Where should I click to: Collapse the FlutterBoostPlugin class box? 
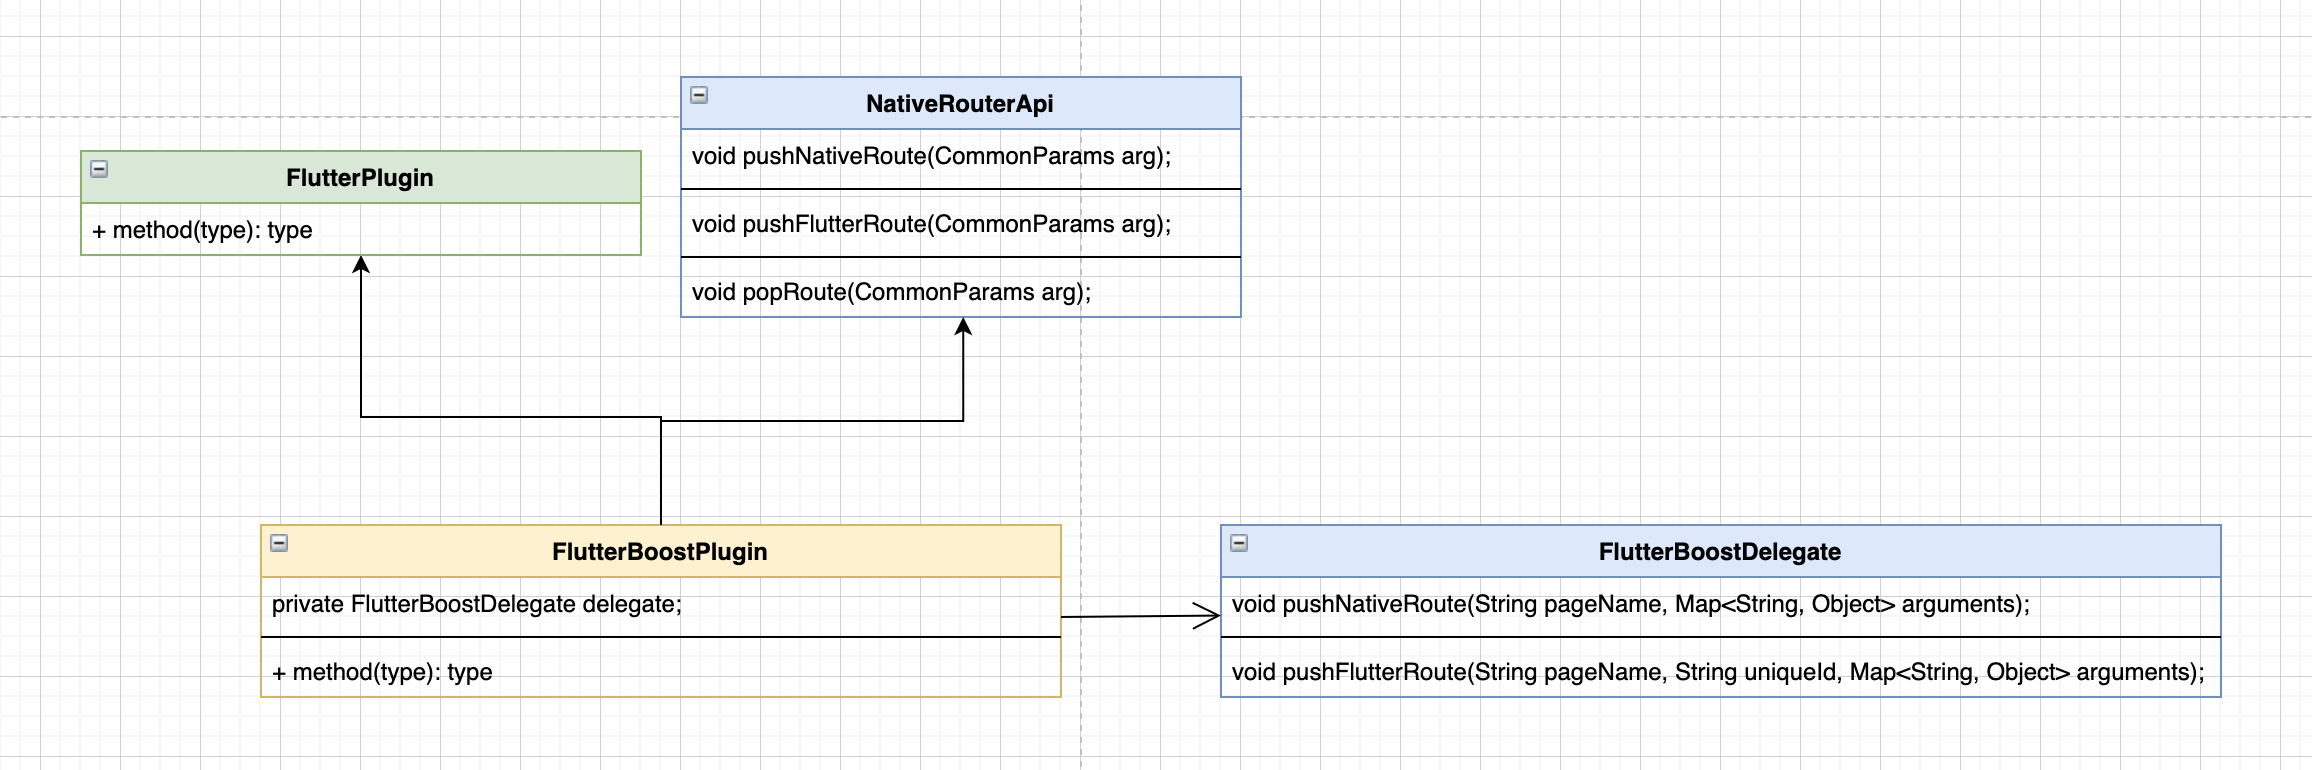click(x=279, y=543)
